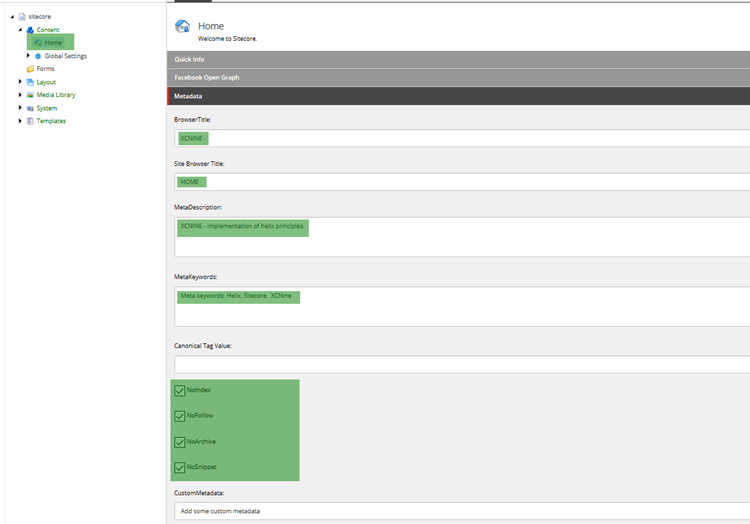Disable the NoArchive checkbox
This screenshot has height=524, width=750.
click(x=179, y=442)
